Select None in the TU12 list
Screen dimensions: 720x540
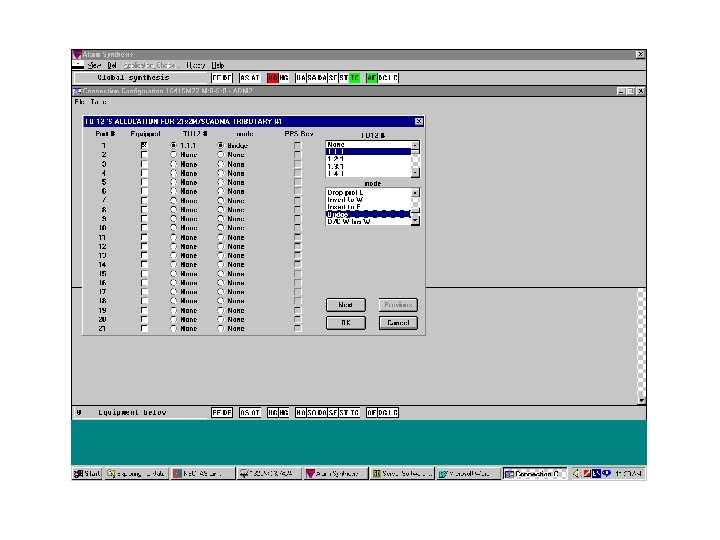[368, 145]
